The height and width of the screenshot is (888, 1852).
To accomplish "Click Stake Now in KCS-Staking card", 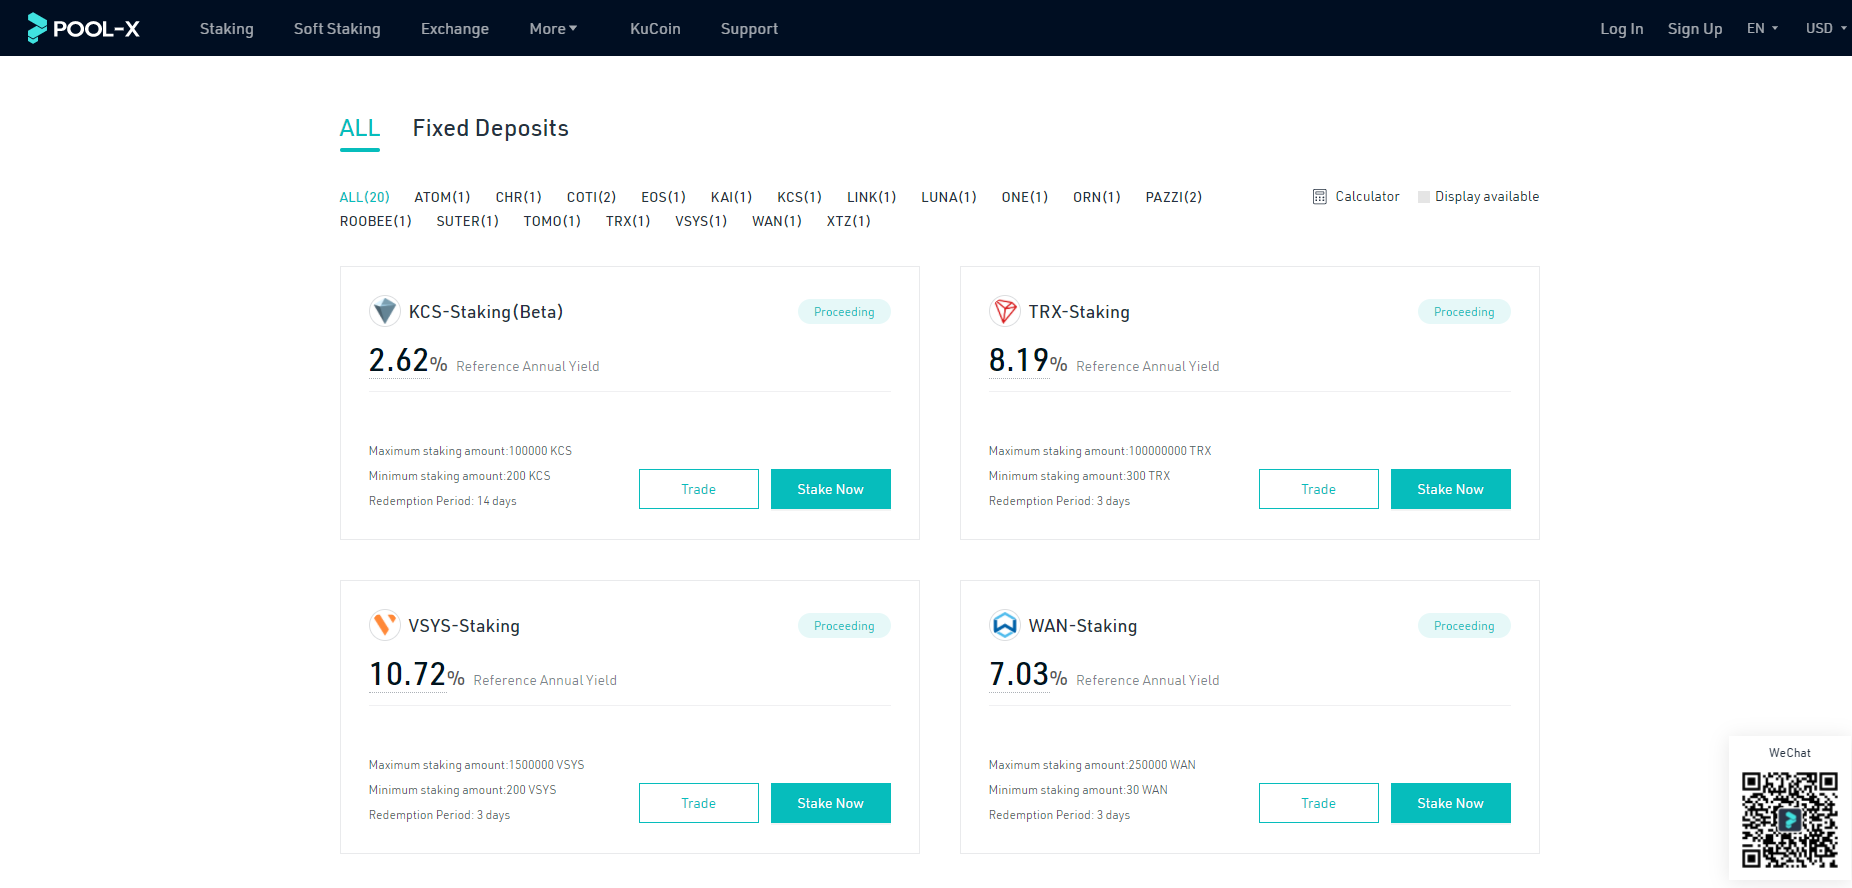I will (831, 489).
